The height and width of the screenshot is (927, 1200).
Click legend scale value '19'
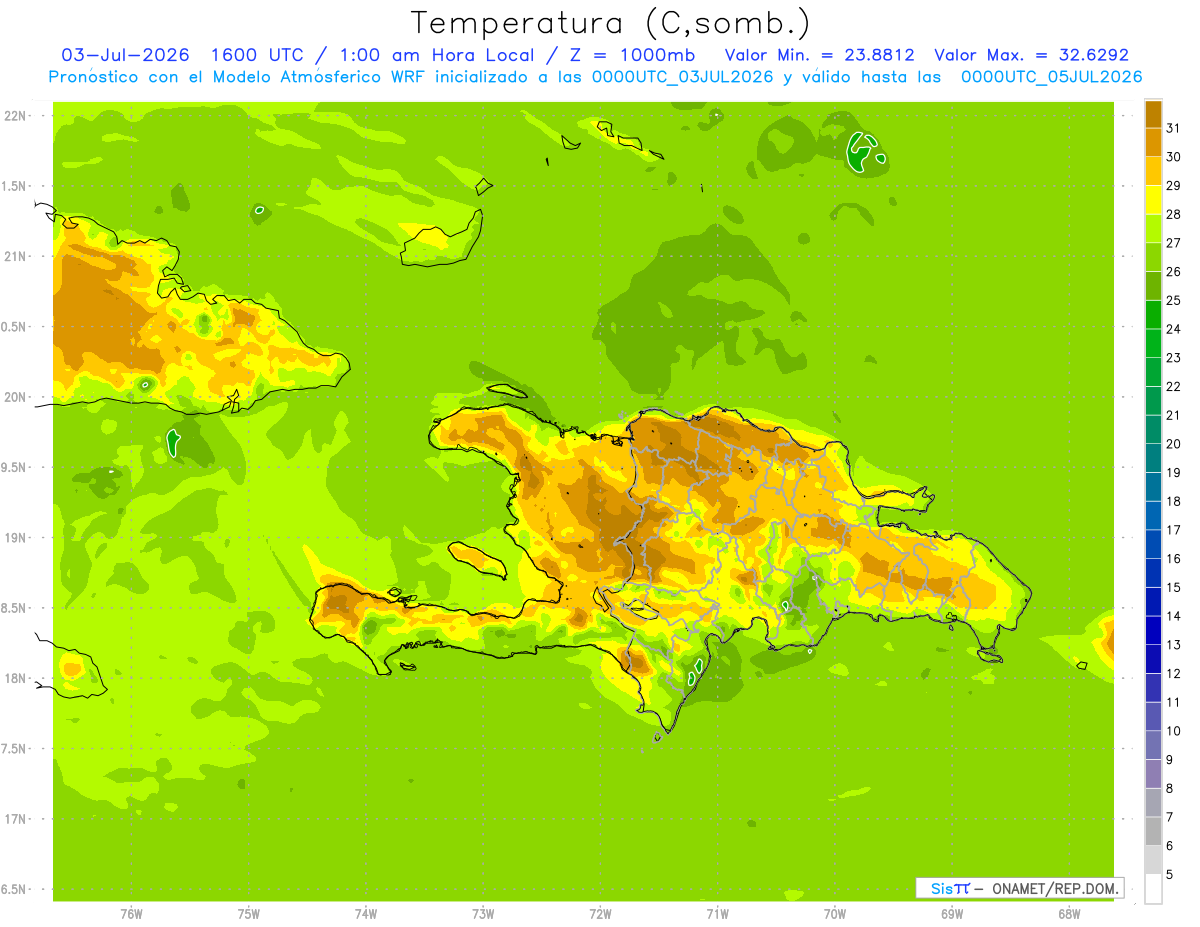coord(1174,473)
